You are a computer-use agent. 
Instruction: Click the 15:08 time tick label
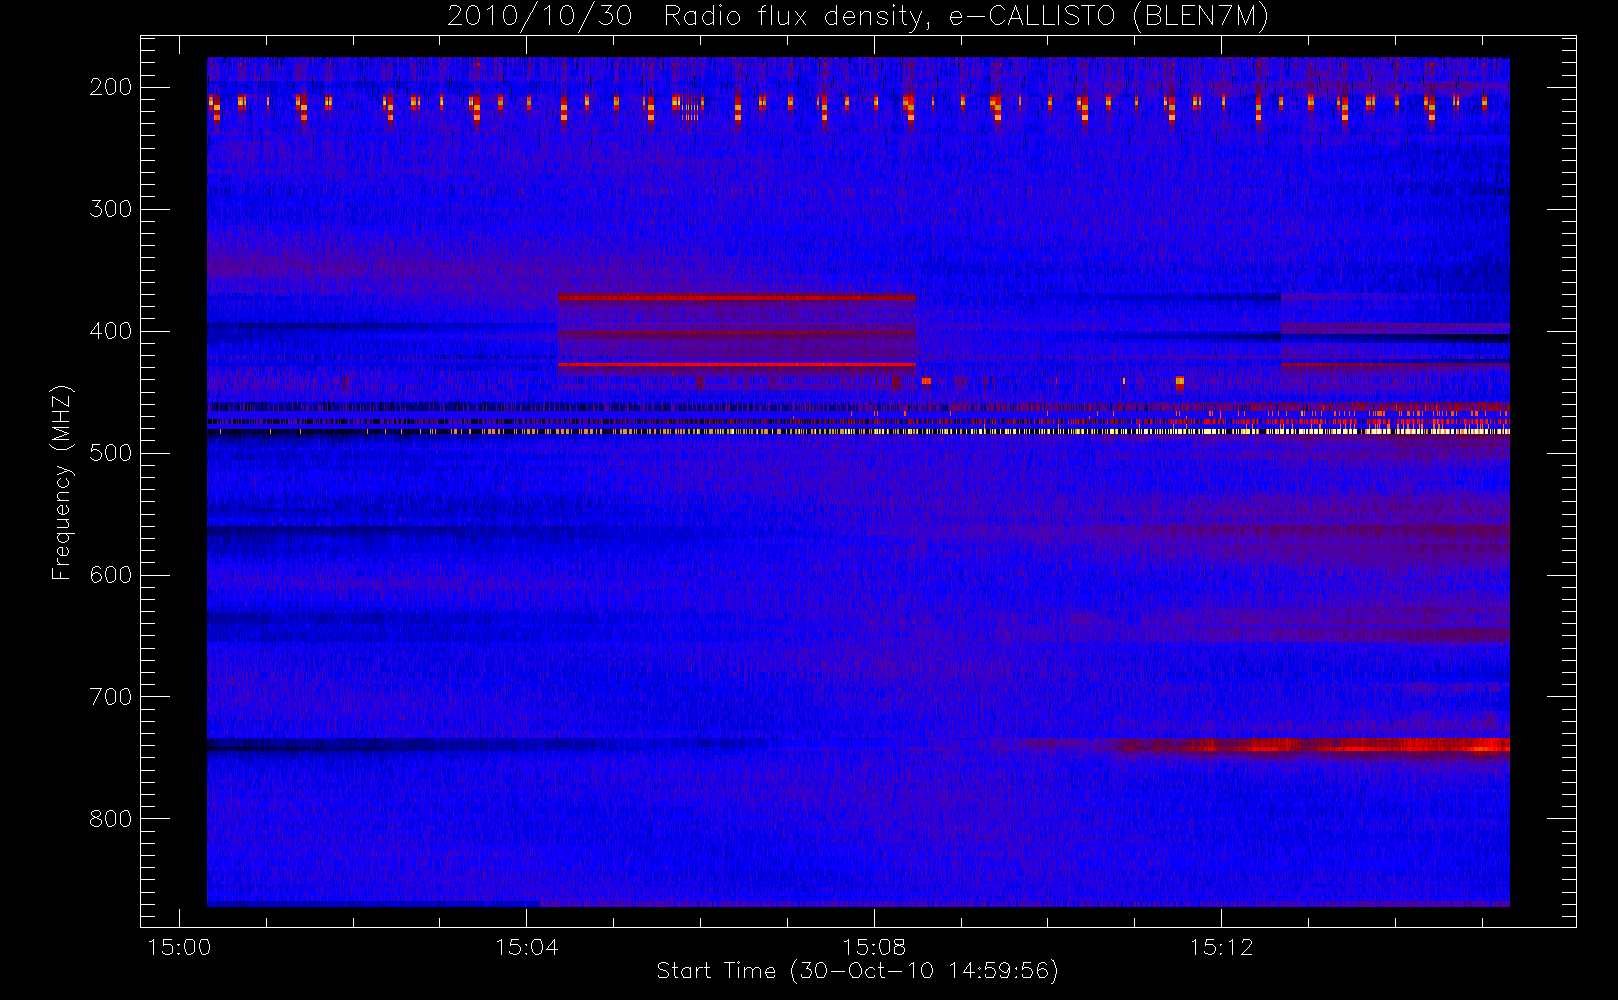(x=874, y=947)
